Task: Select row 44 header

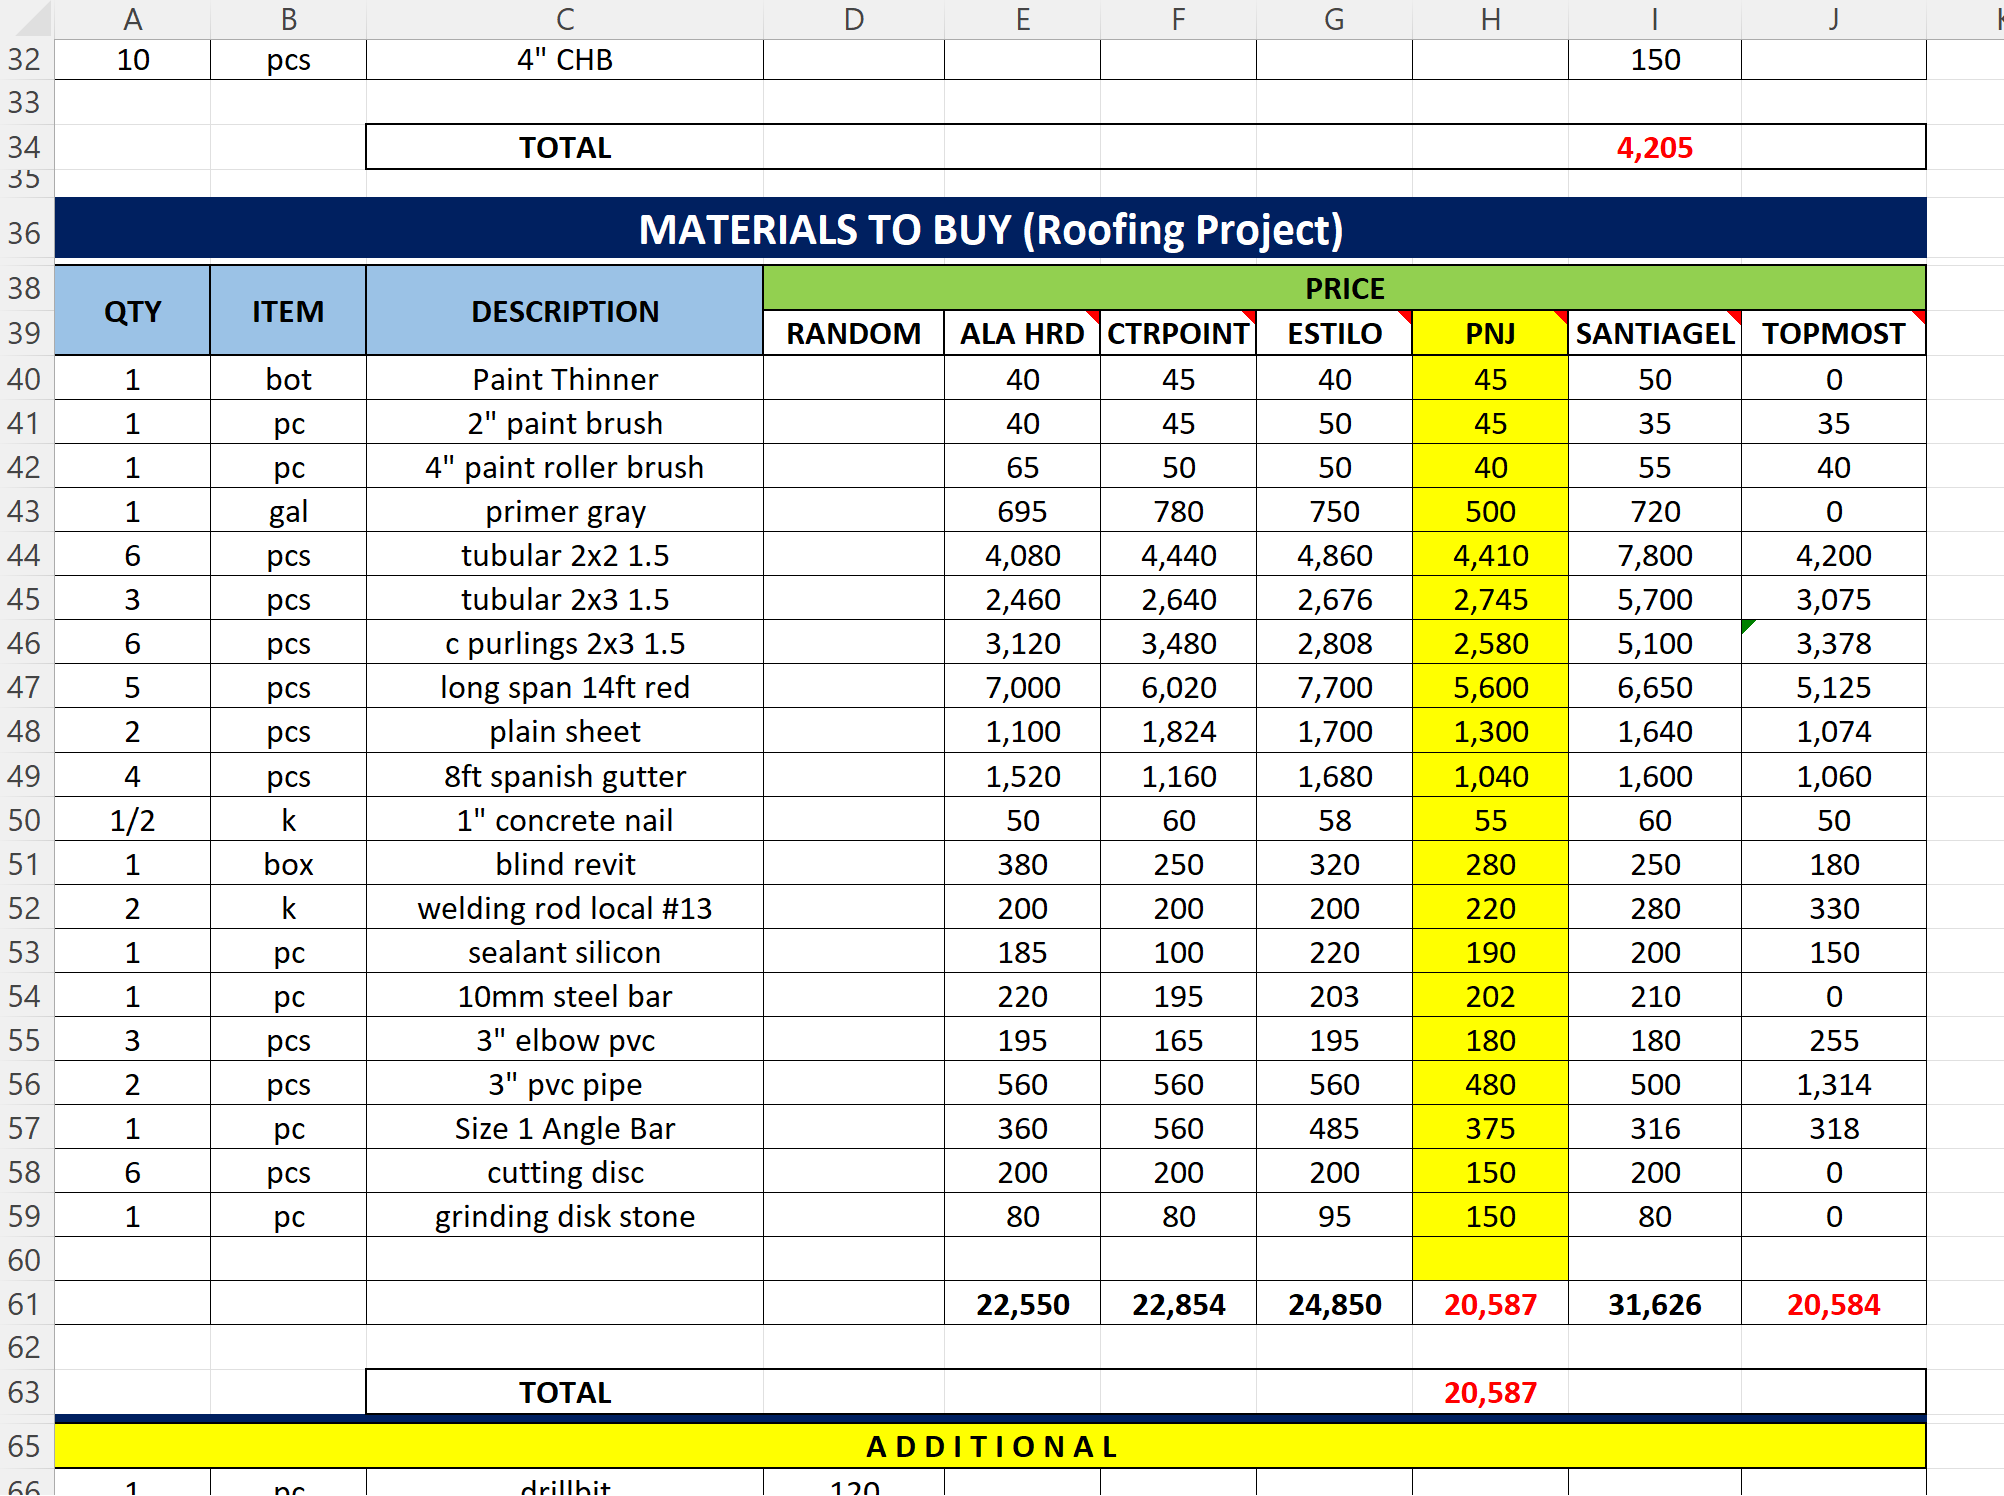Action: coord(25,555)
